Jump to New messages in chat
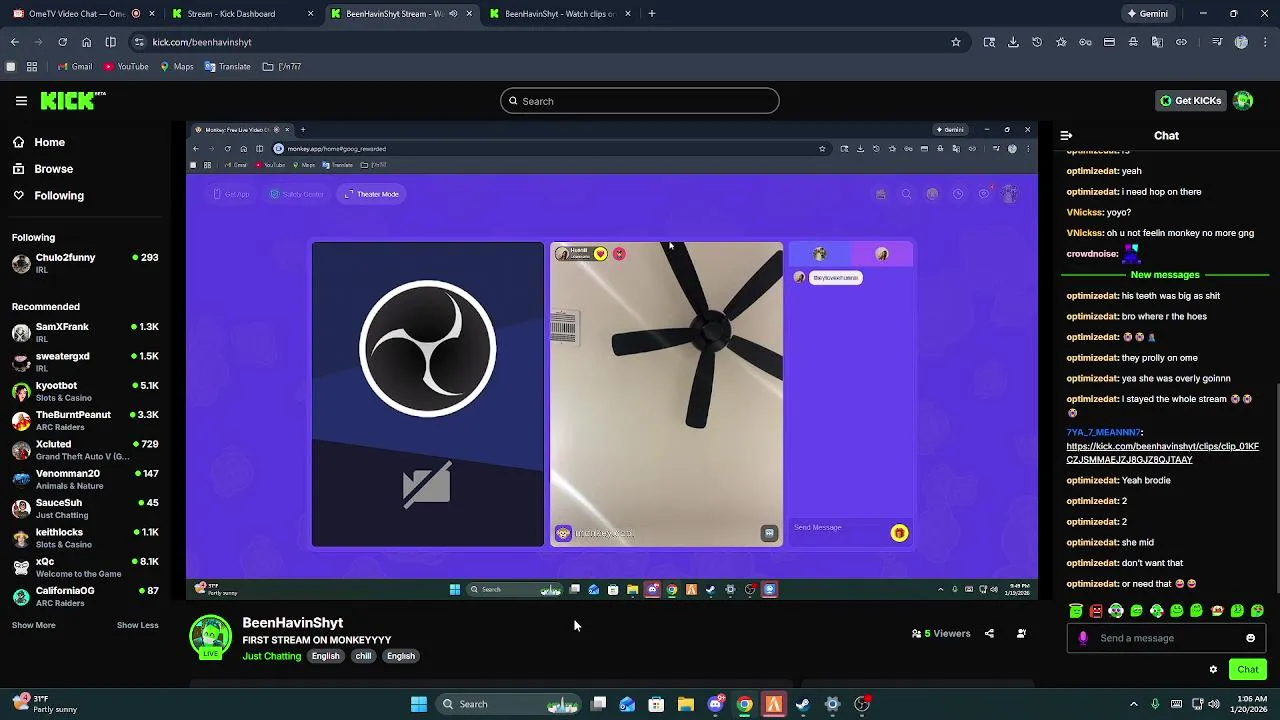Viewport: 1280px width, 720px height. click(1165, 275)
